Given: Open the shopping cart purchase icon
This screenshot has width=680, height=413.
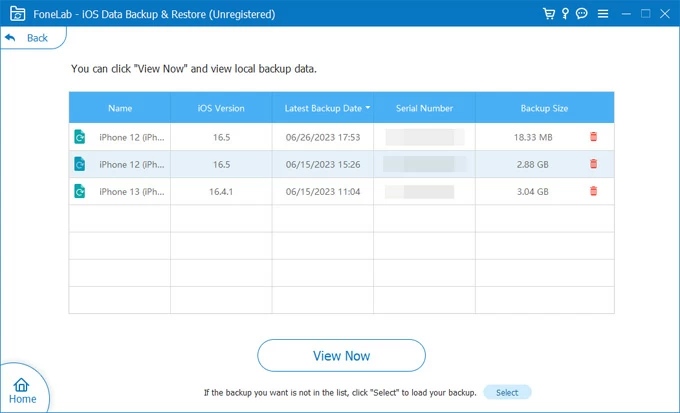Looking at the screenshot, I should coord(548,14).
